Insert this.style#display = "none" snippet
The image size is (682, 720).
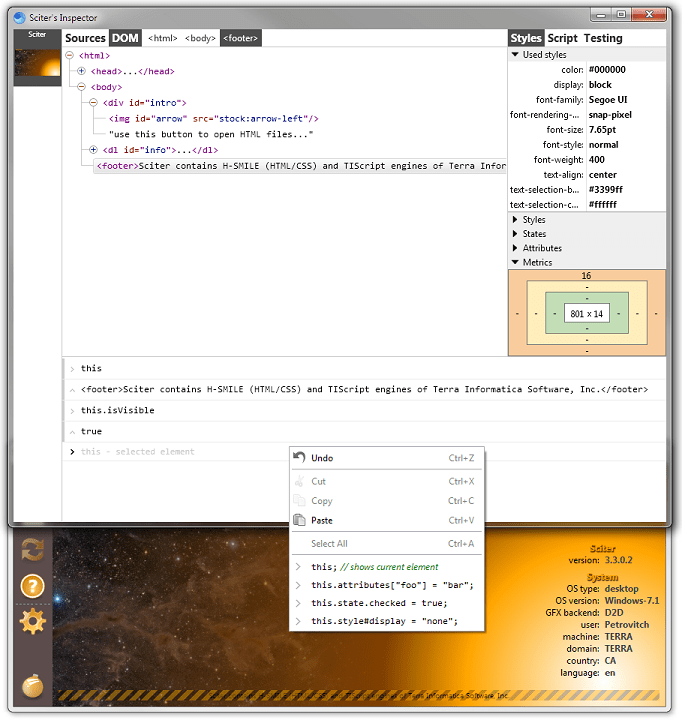[x=387, y=621]
